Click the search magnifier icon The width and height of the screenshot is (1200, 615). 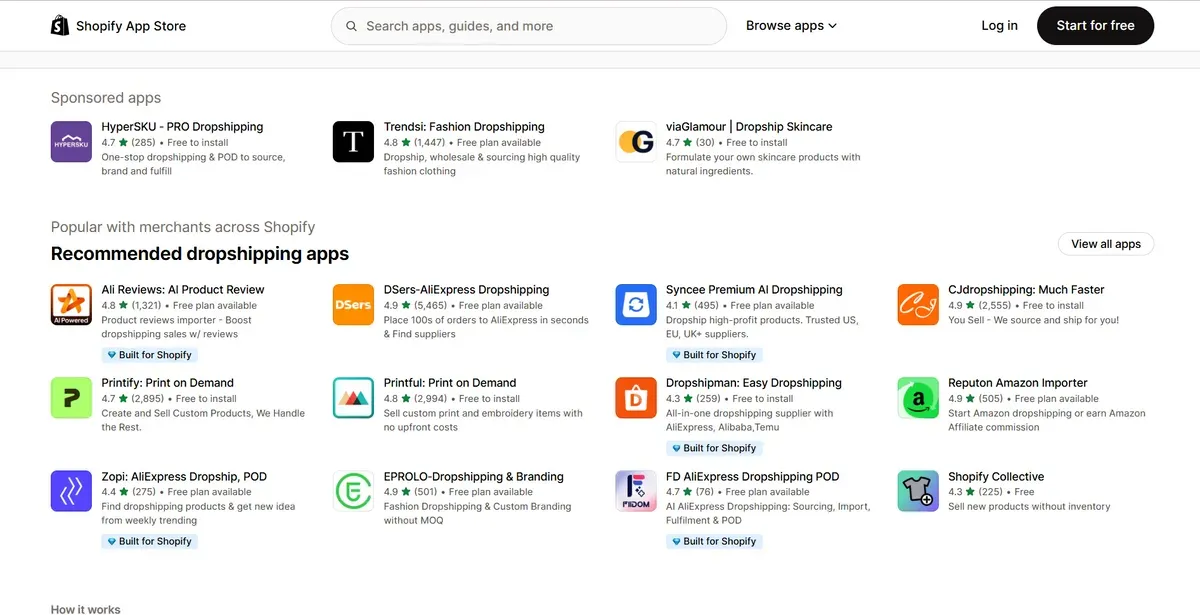tap(351, 26)
